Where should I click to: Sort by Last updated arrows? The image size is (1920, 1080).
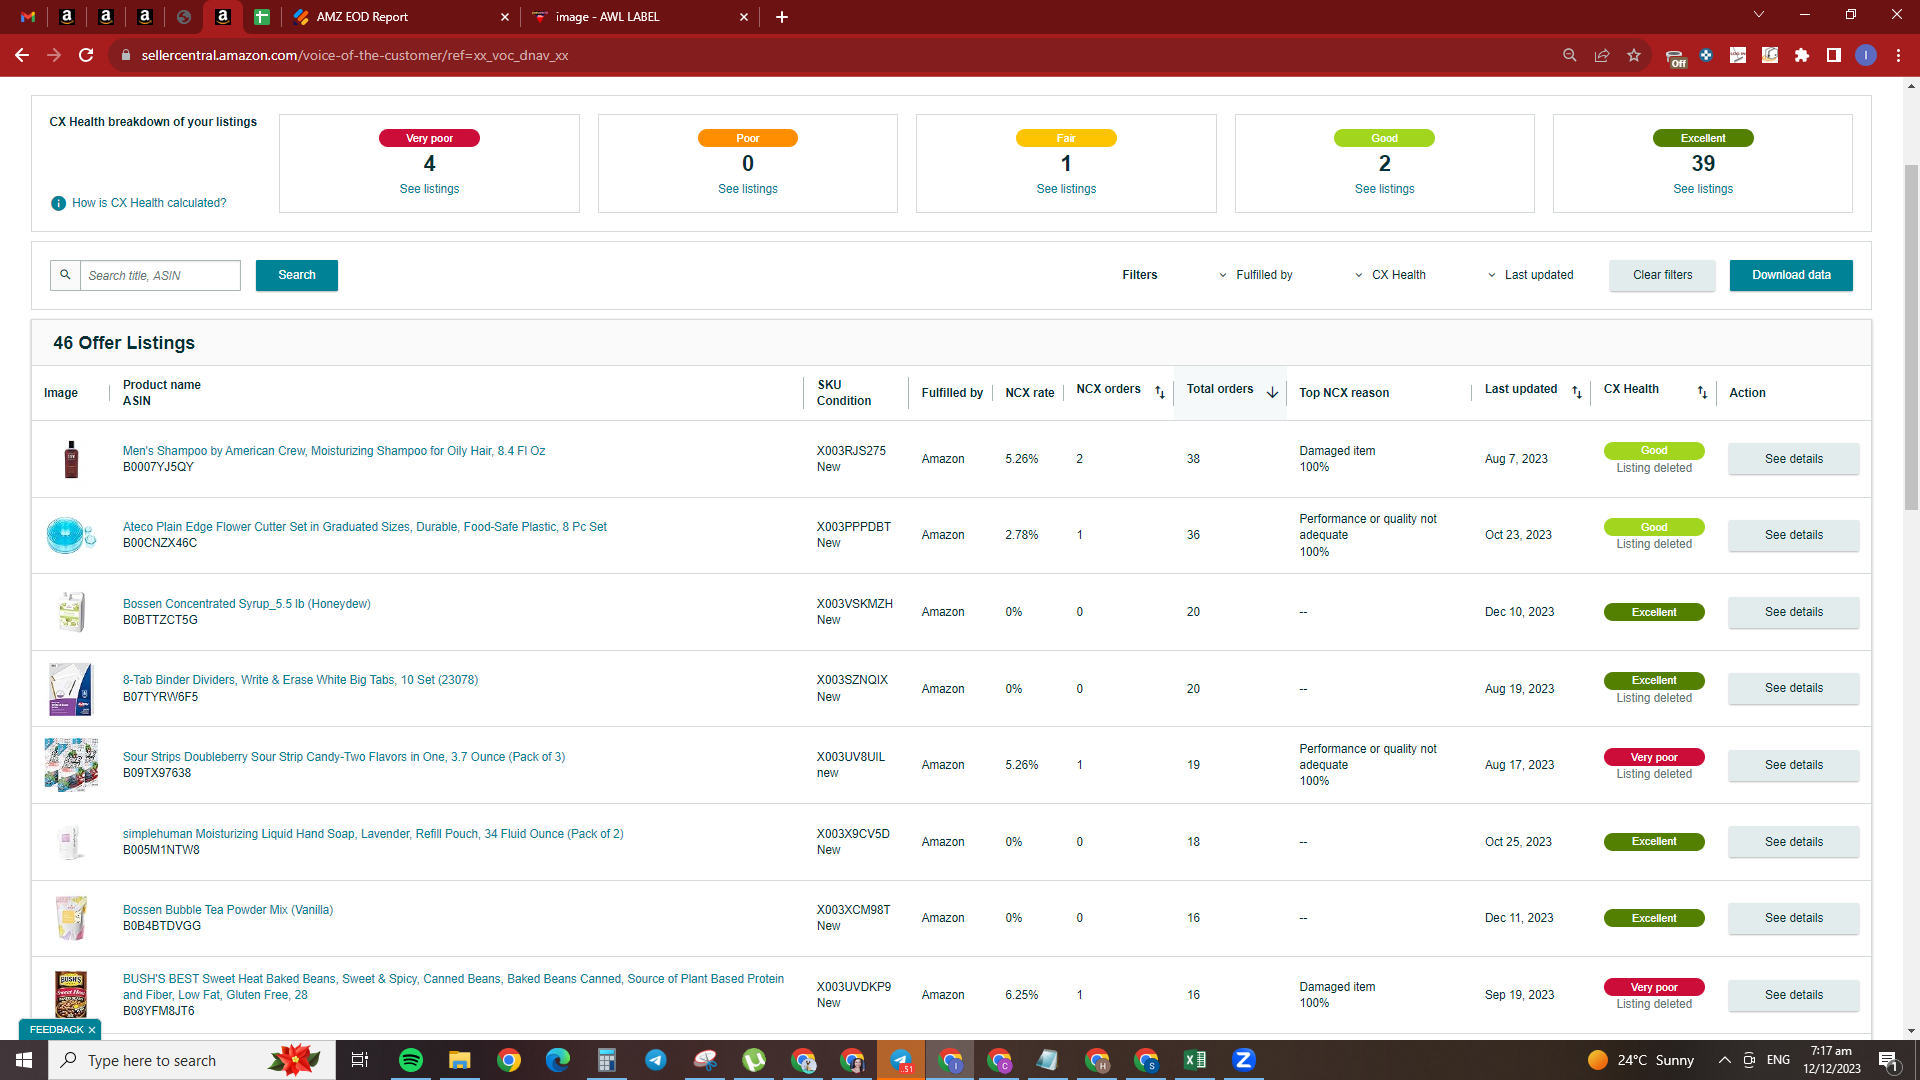(x=1577, y=392)
